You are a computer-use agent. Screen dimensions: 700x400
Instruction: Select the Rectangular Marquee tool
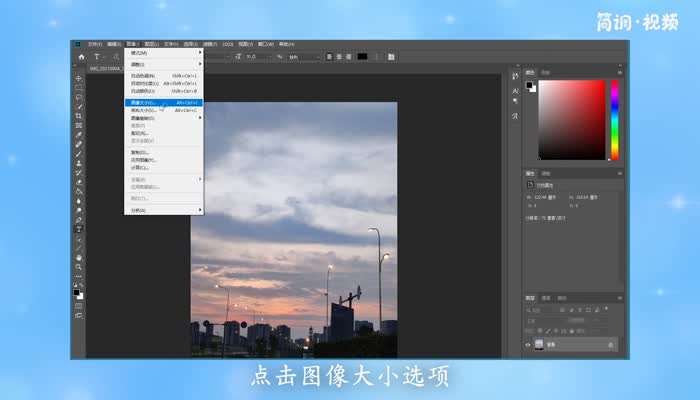pyautogui.click(x=79, y=87)
